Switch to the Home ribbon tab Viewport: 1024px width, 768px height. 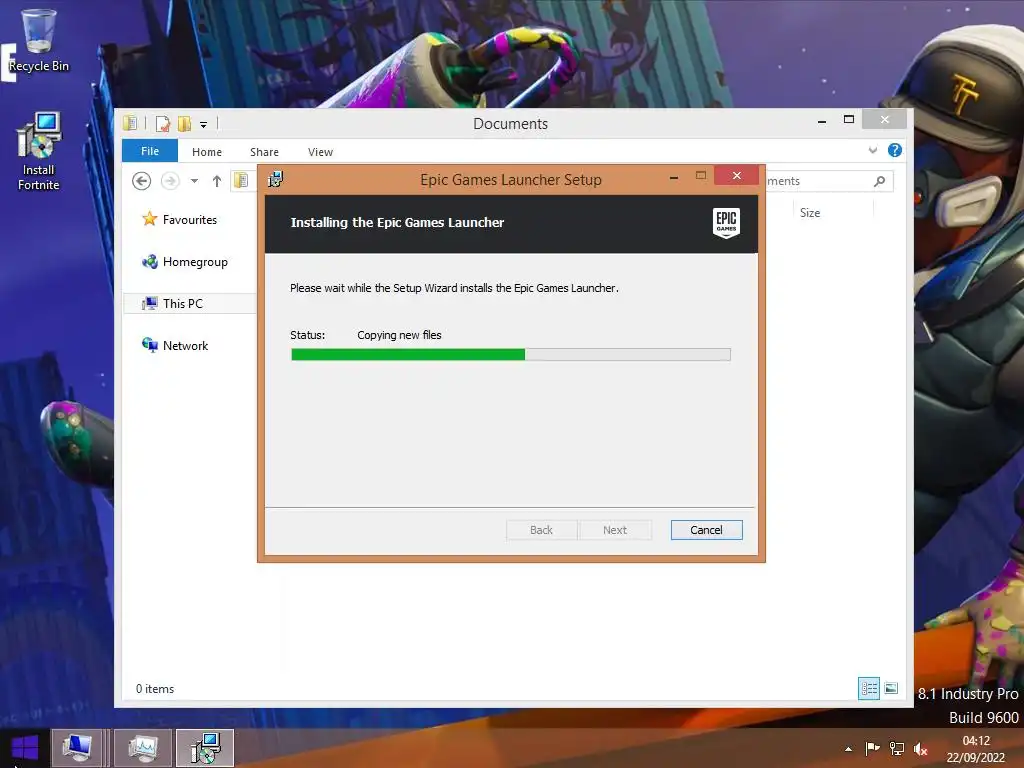click(207, 152)
